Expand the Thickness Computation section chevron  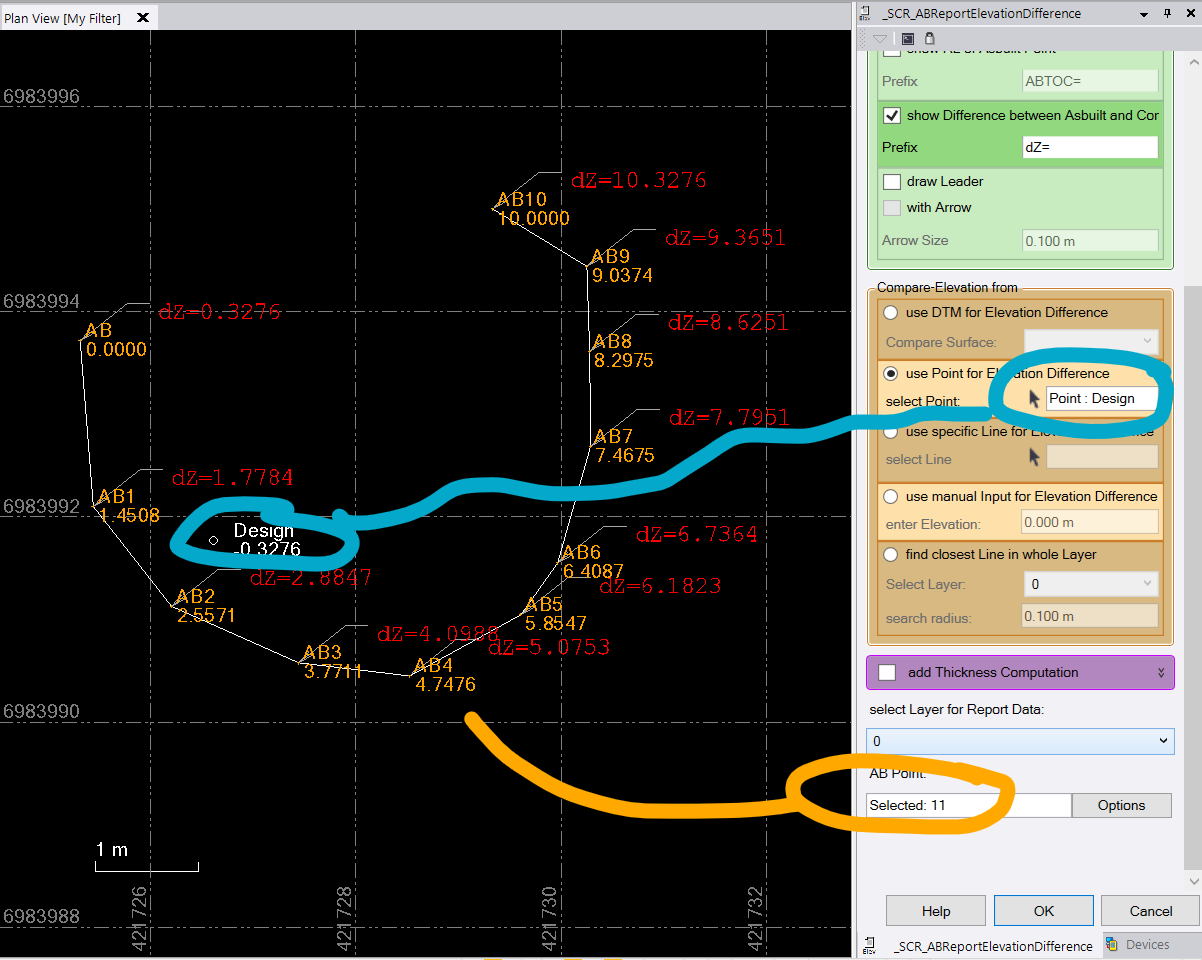pyautogui.click(x=1162, y=673)
